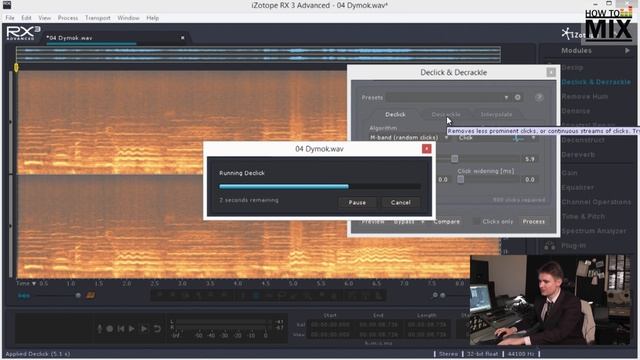The width and height of the screenshot is (640, 360).
Task: Click the Declick progress bar
Action: coord(320,187)
